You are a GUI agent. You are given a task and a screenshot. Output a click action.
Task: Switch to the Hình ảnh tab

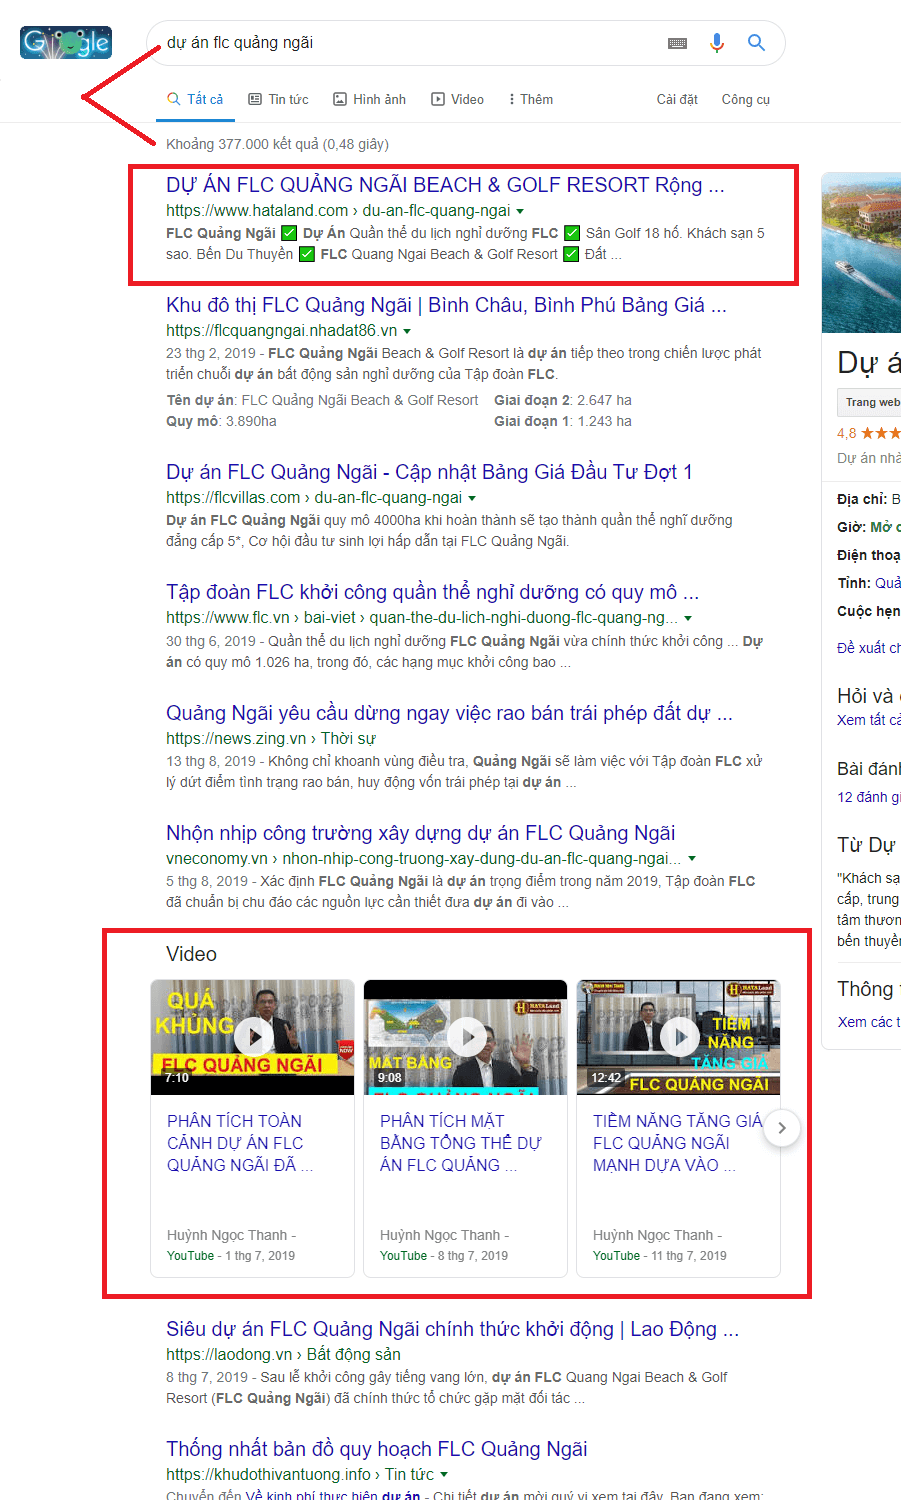(x=369, y=99)
